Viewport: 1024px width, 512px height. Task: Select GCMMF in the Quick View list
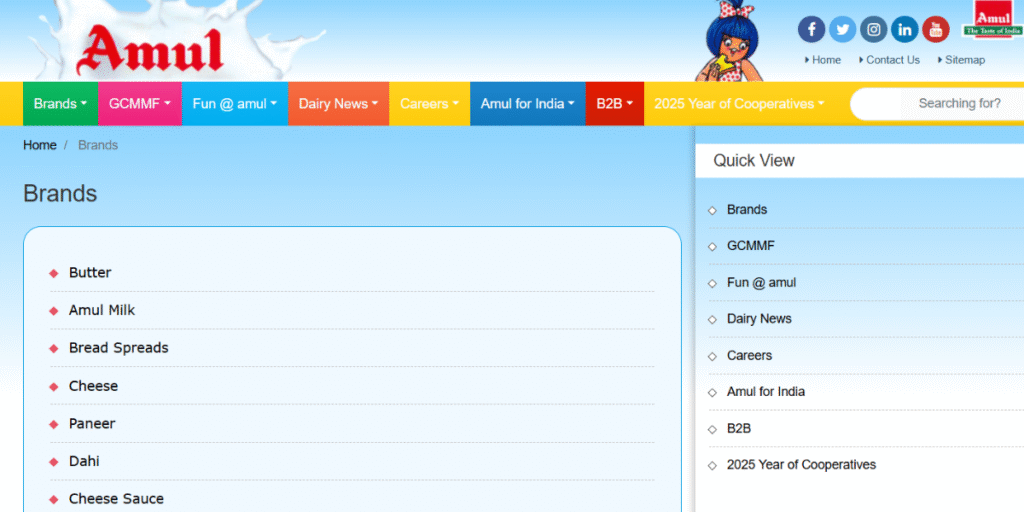(x=750, y=246)
